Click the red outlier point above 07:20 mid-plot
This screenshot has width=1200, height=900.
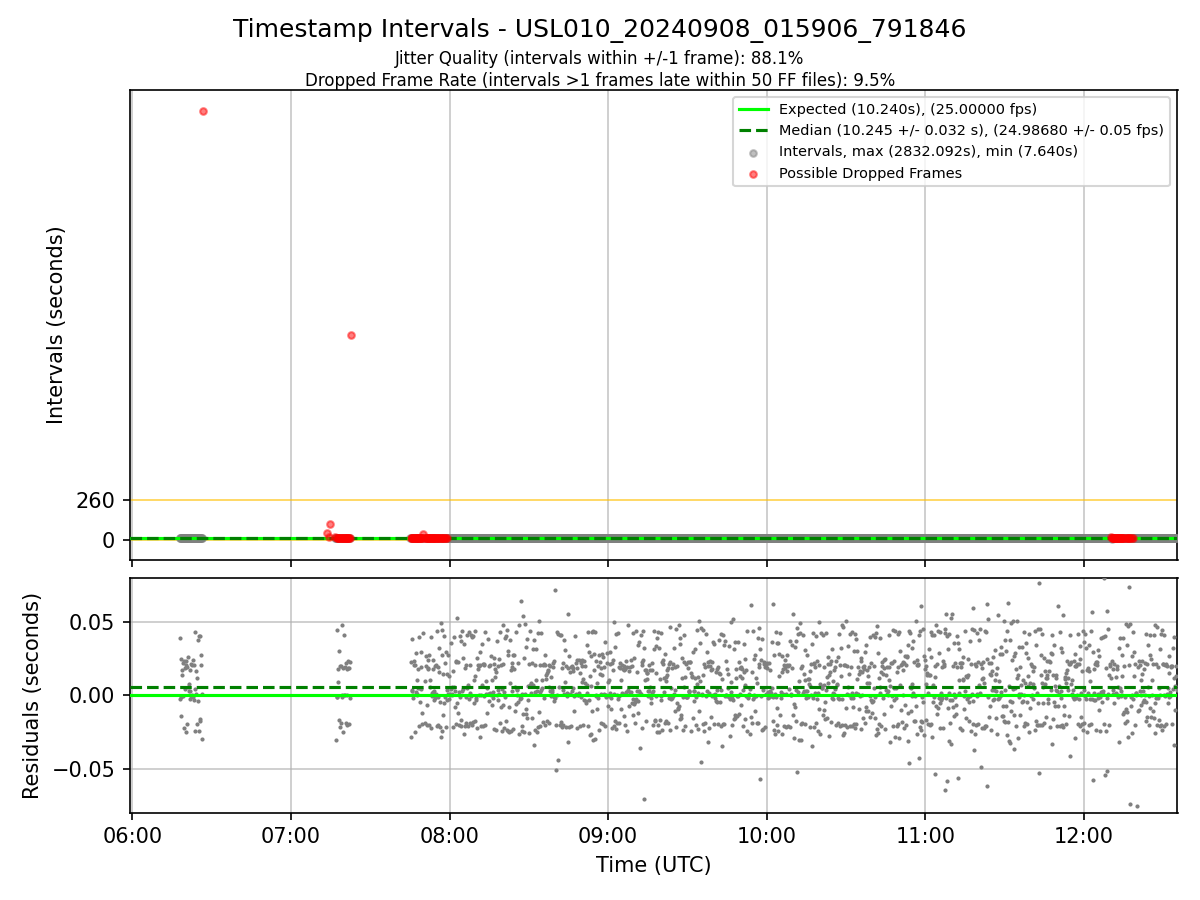click(351, 335)
